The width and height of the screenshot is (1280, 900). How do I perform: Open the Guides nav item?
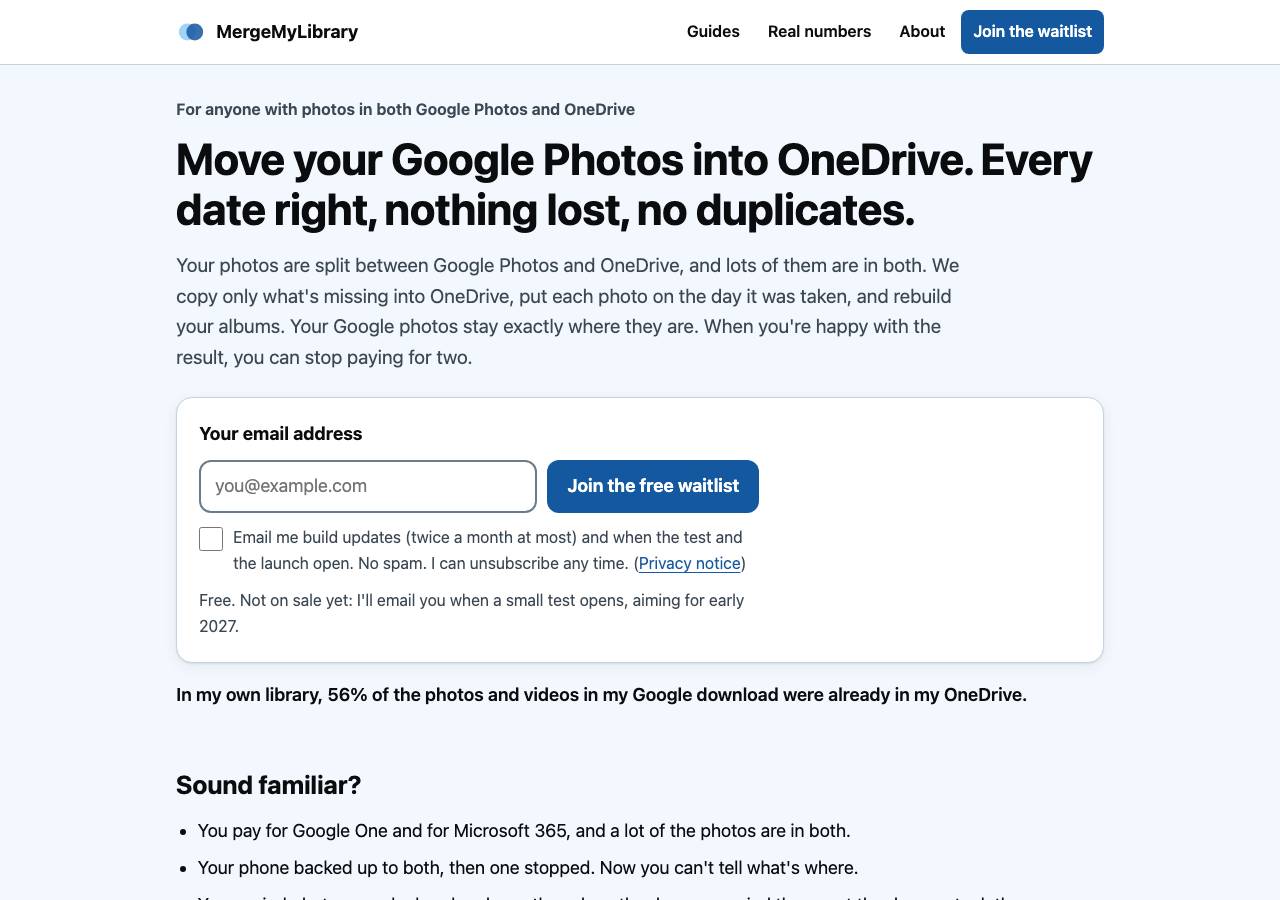pos(713,32)
